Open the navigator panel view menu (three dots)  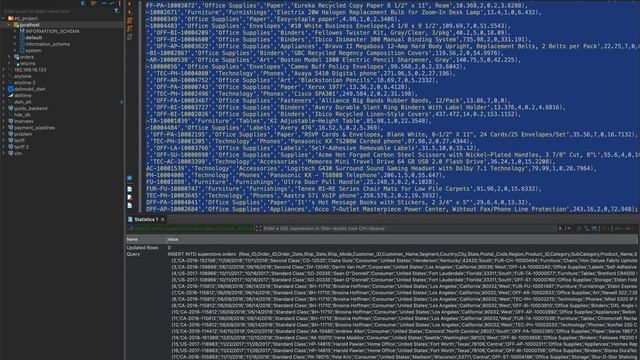119,3
